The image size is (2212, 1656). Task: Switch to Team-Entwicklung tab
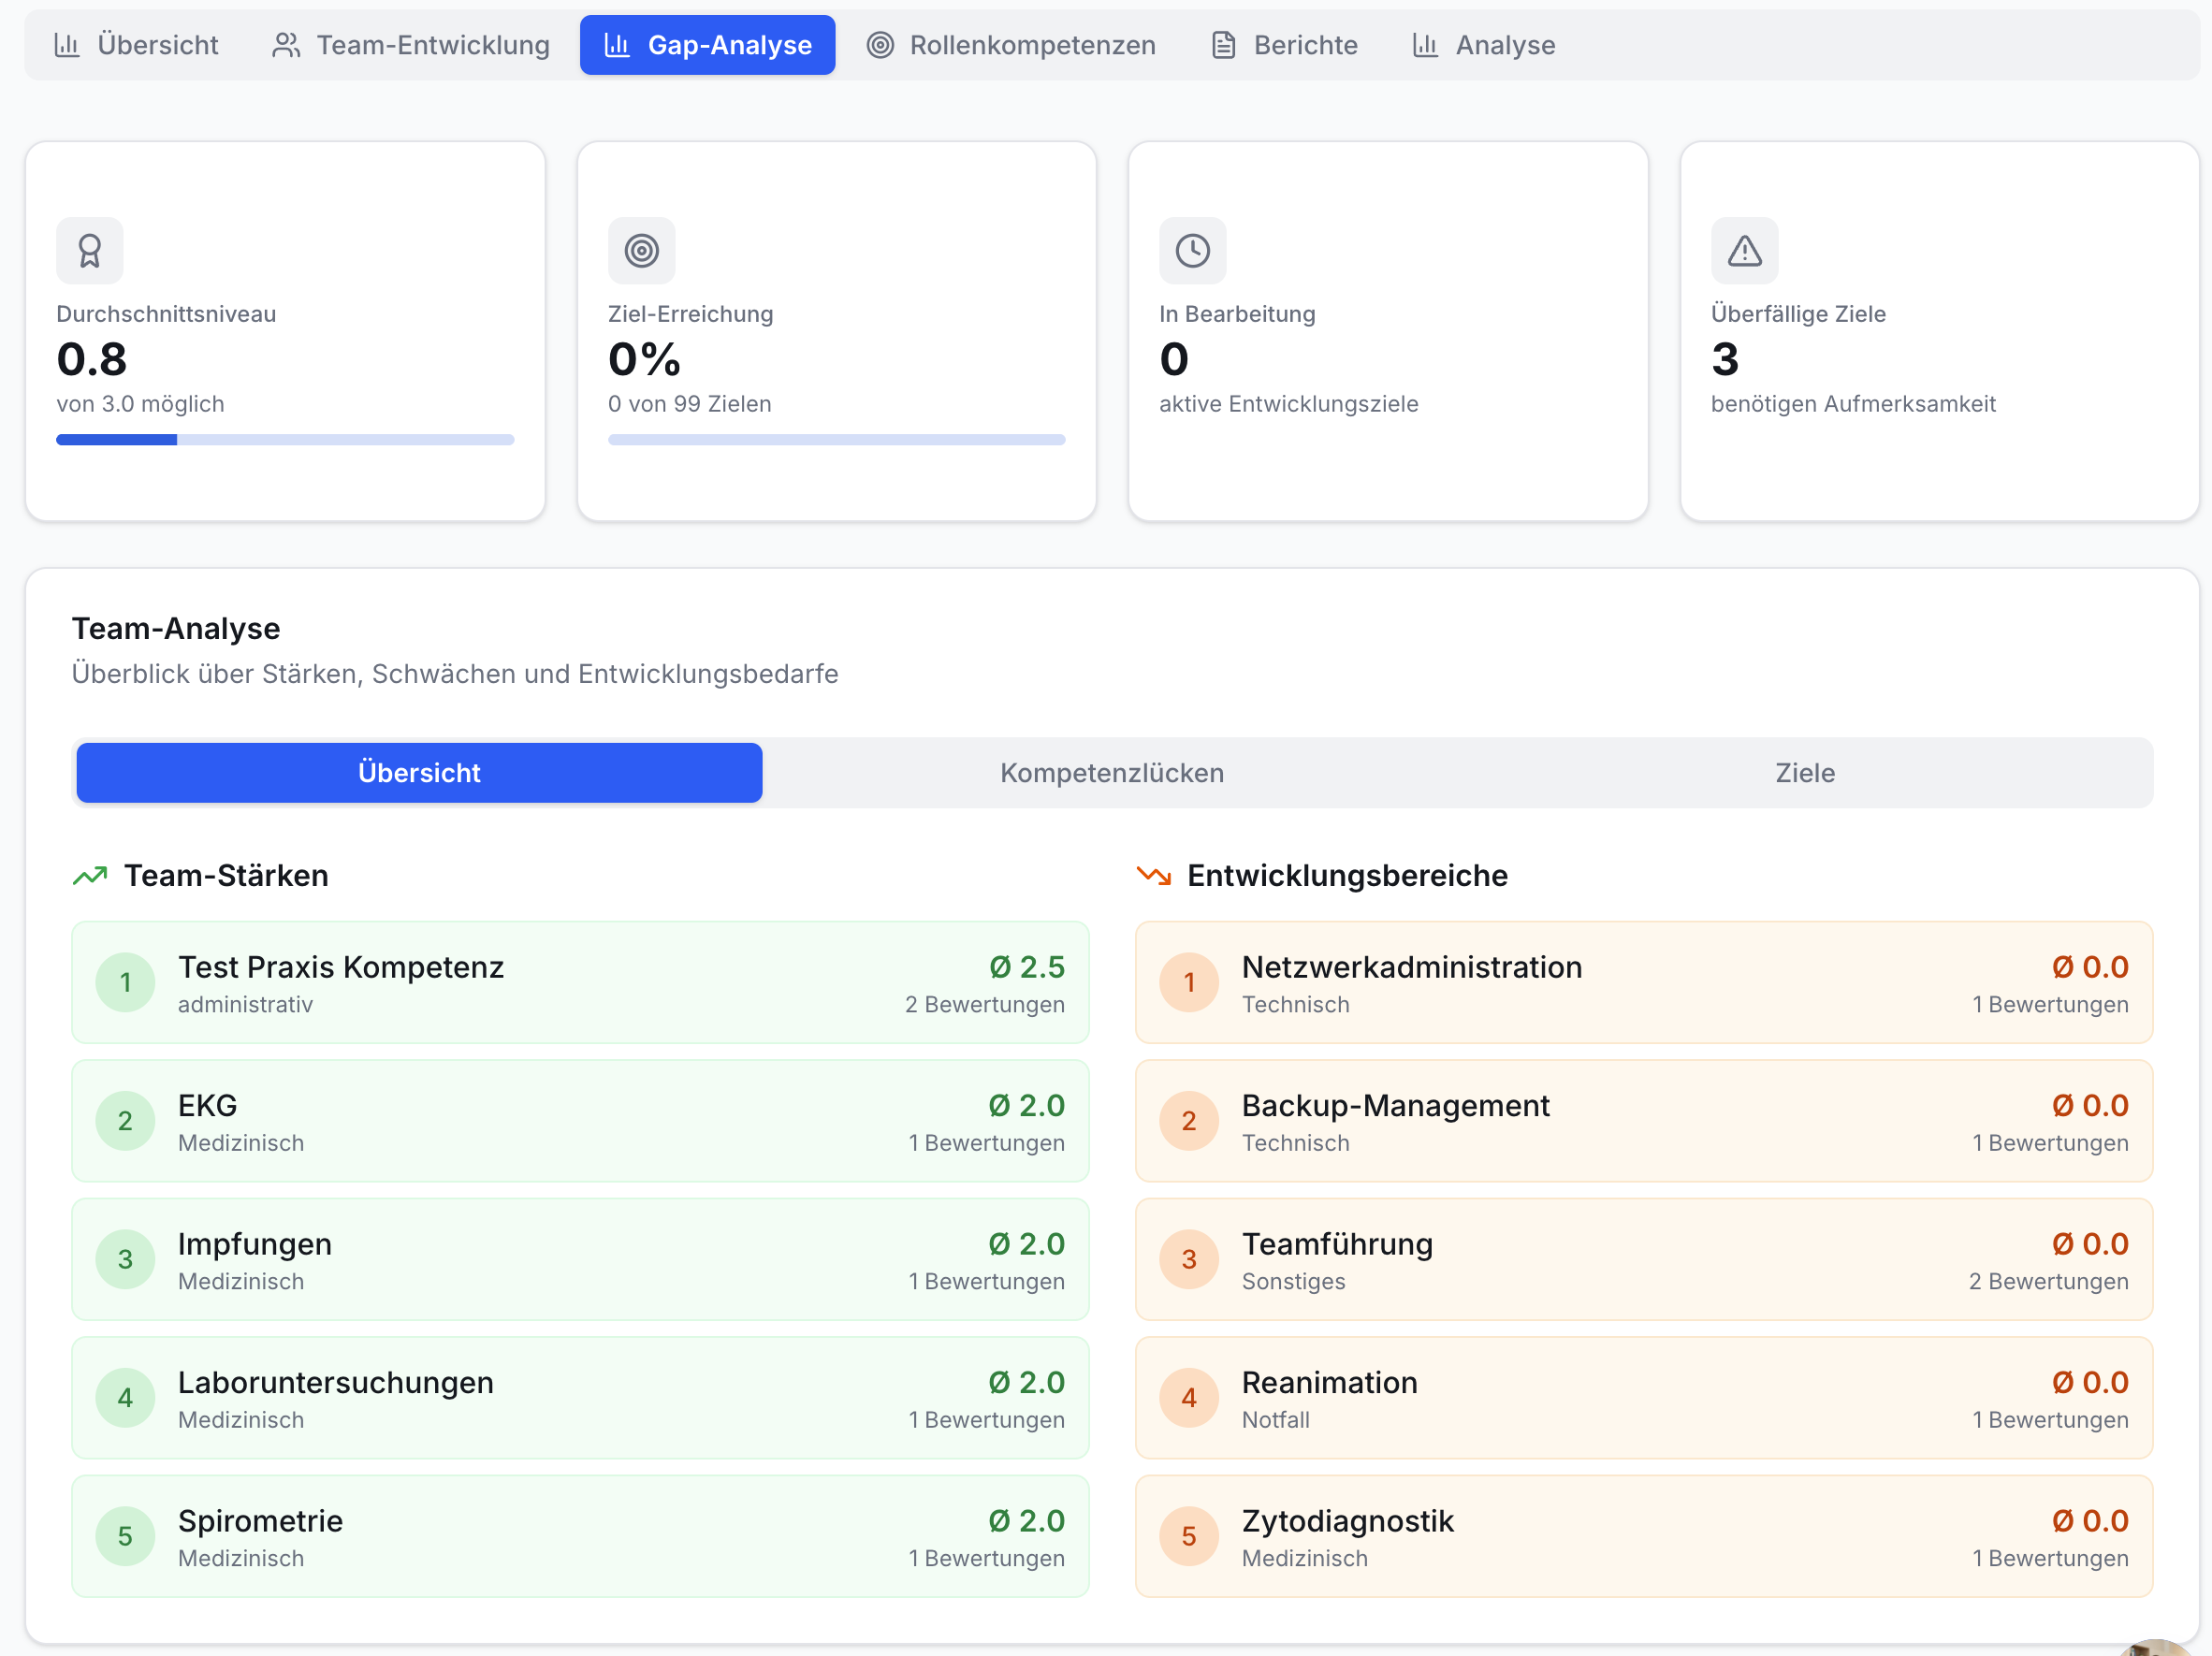click(x=410, y=45)
